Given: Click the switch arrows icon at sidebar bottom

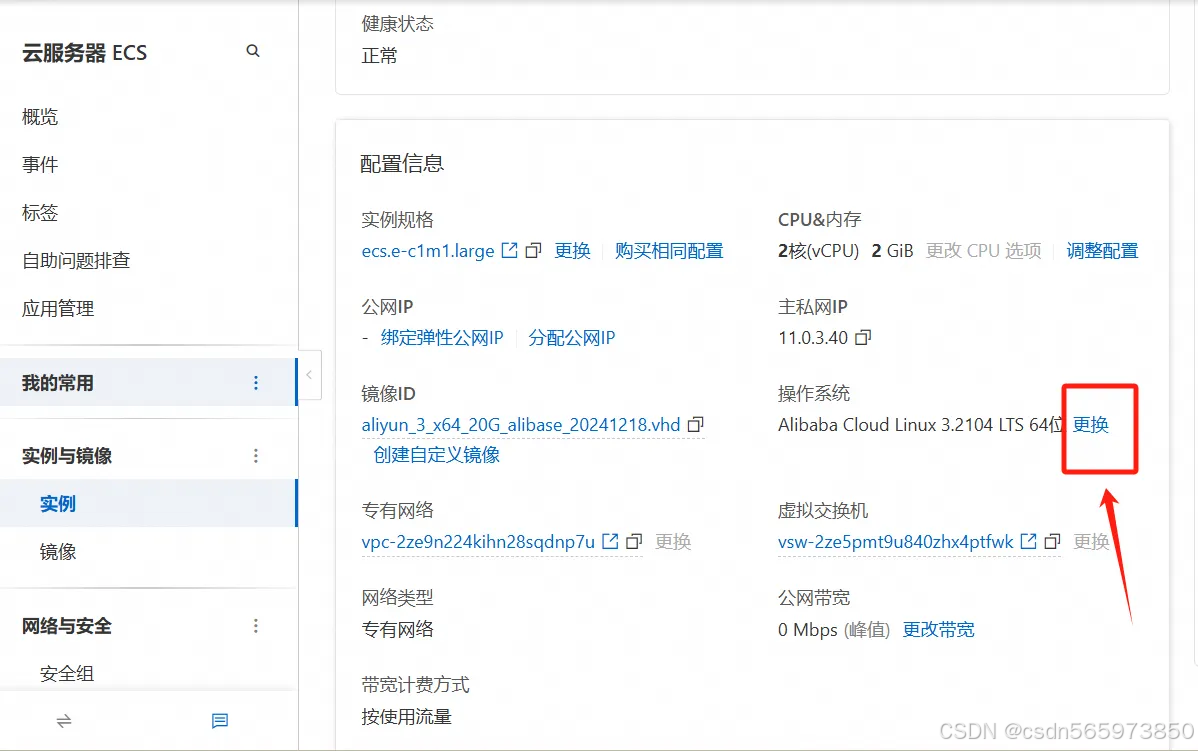Looking at the screenshot, I should click(64, 720).
